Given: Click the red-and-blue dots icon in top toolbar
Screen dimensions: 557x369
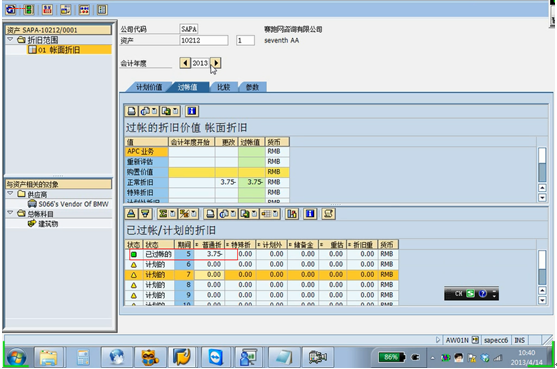Looking at the screenshot, I should click(x=84, y=10).
